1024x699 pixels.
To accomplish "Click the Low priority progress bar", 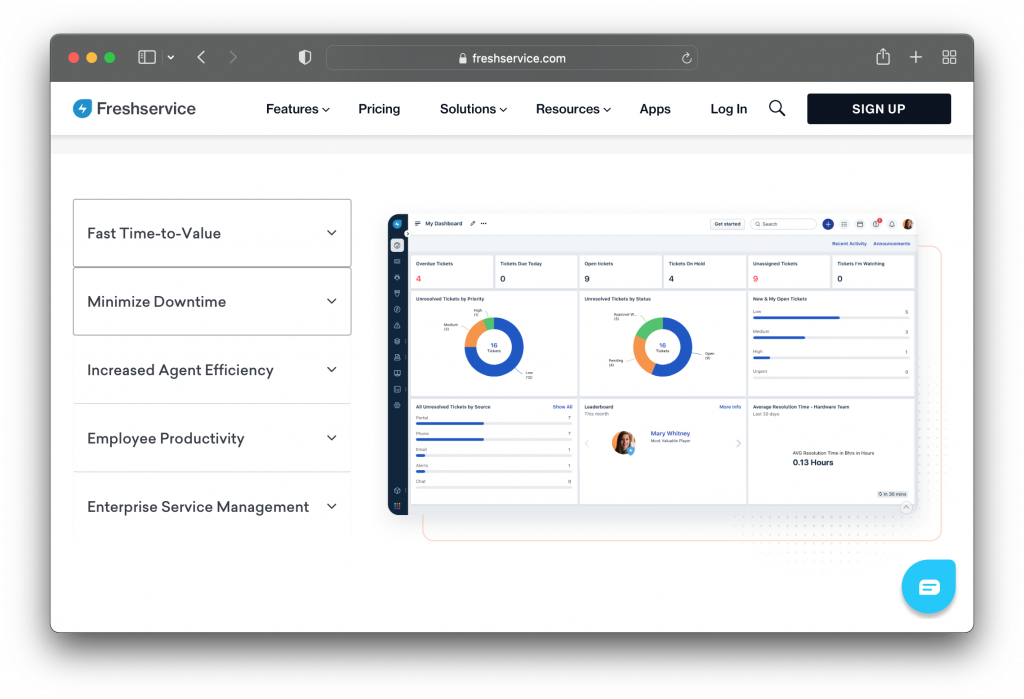I will tap(830, 317).
